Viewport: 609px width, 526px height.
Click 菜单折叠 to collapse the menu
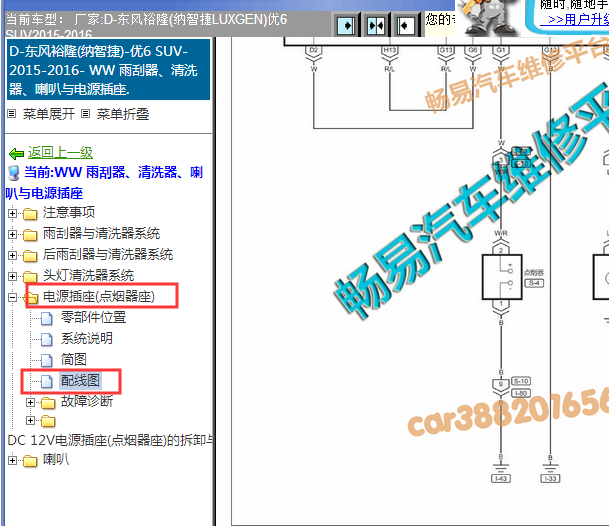pos(123,114)
